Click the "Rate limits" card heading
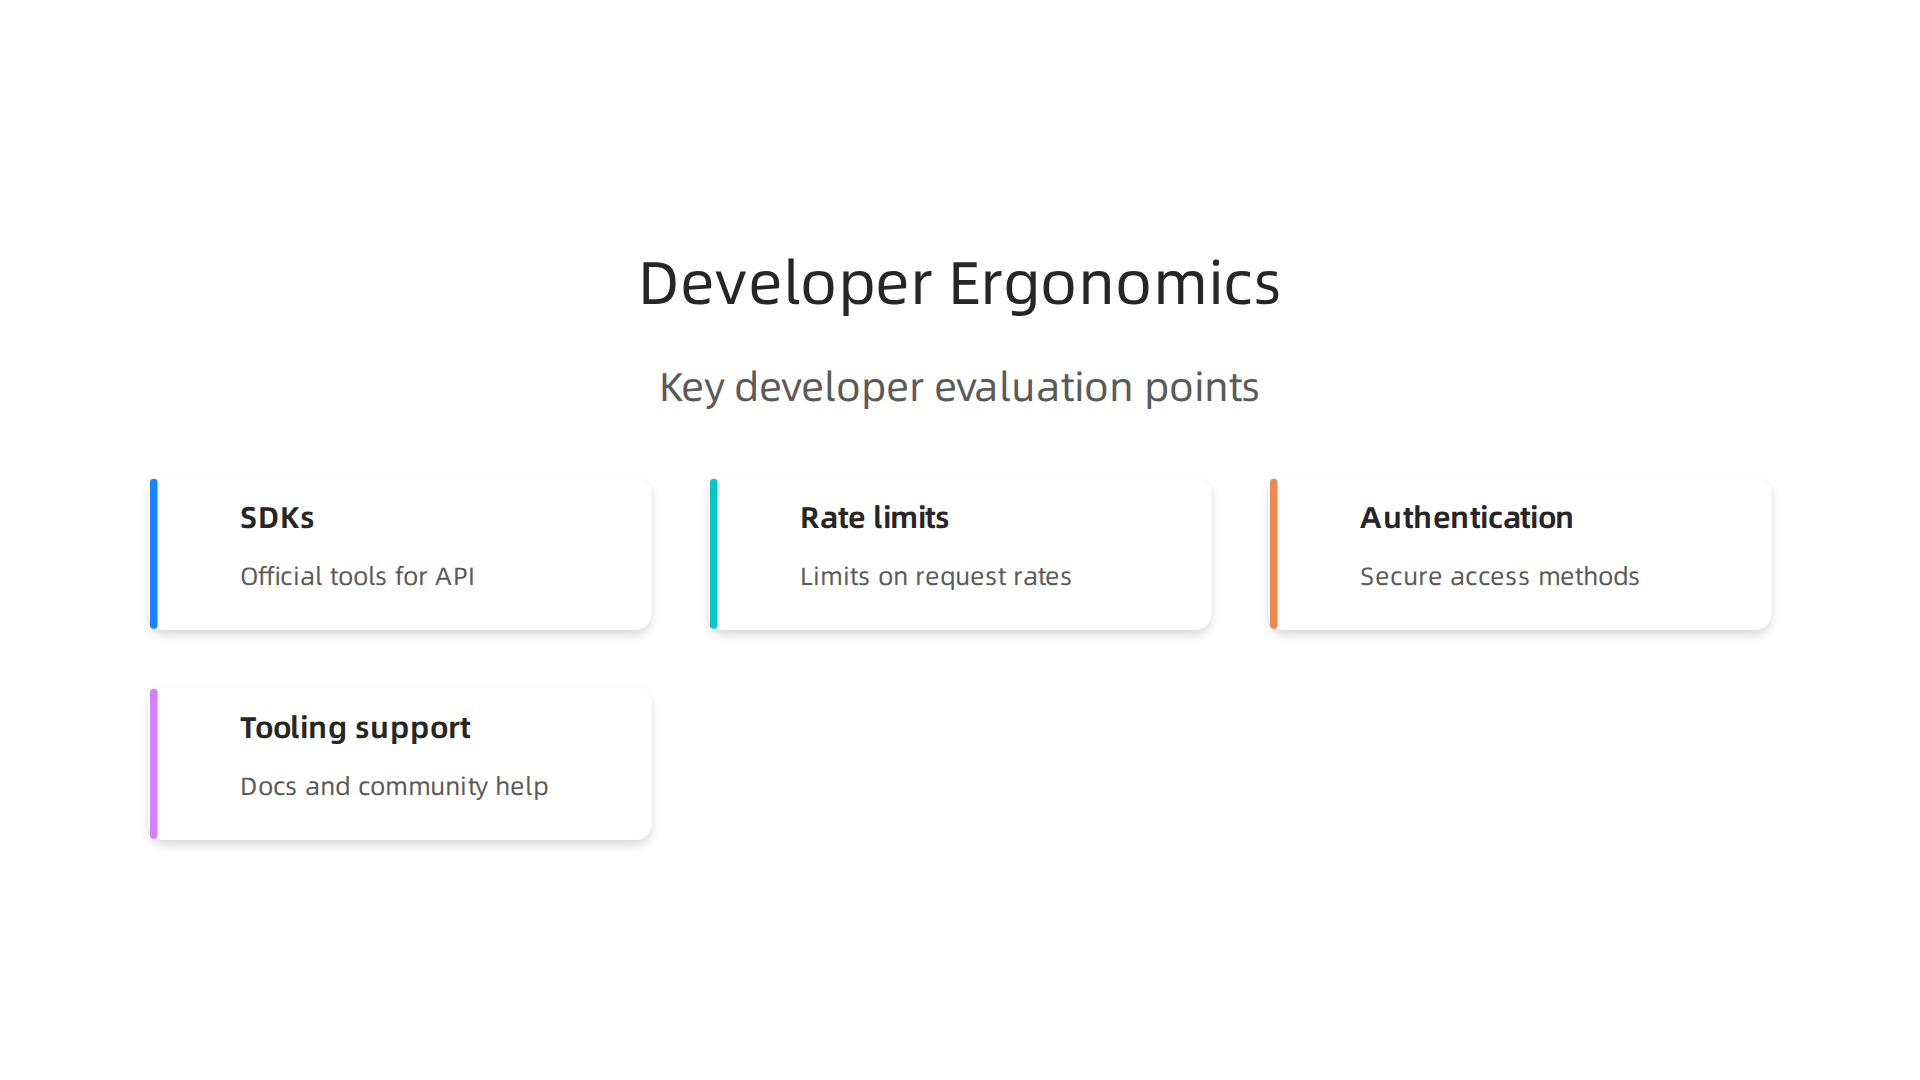The image size is (1920, 1080). [x=874, y=518]
